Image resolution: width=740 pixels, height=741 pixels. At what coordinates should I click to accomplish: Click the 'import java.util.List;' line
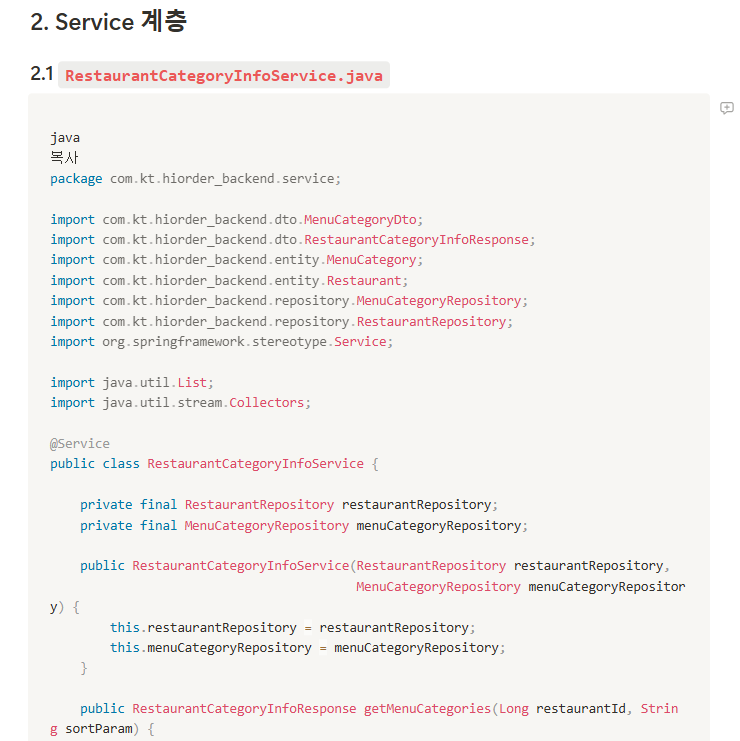(x=132, y=382)
